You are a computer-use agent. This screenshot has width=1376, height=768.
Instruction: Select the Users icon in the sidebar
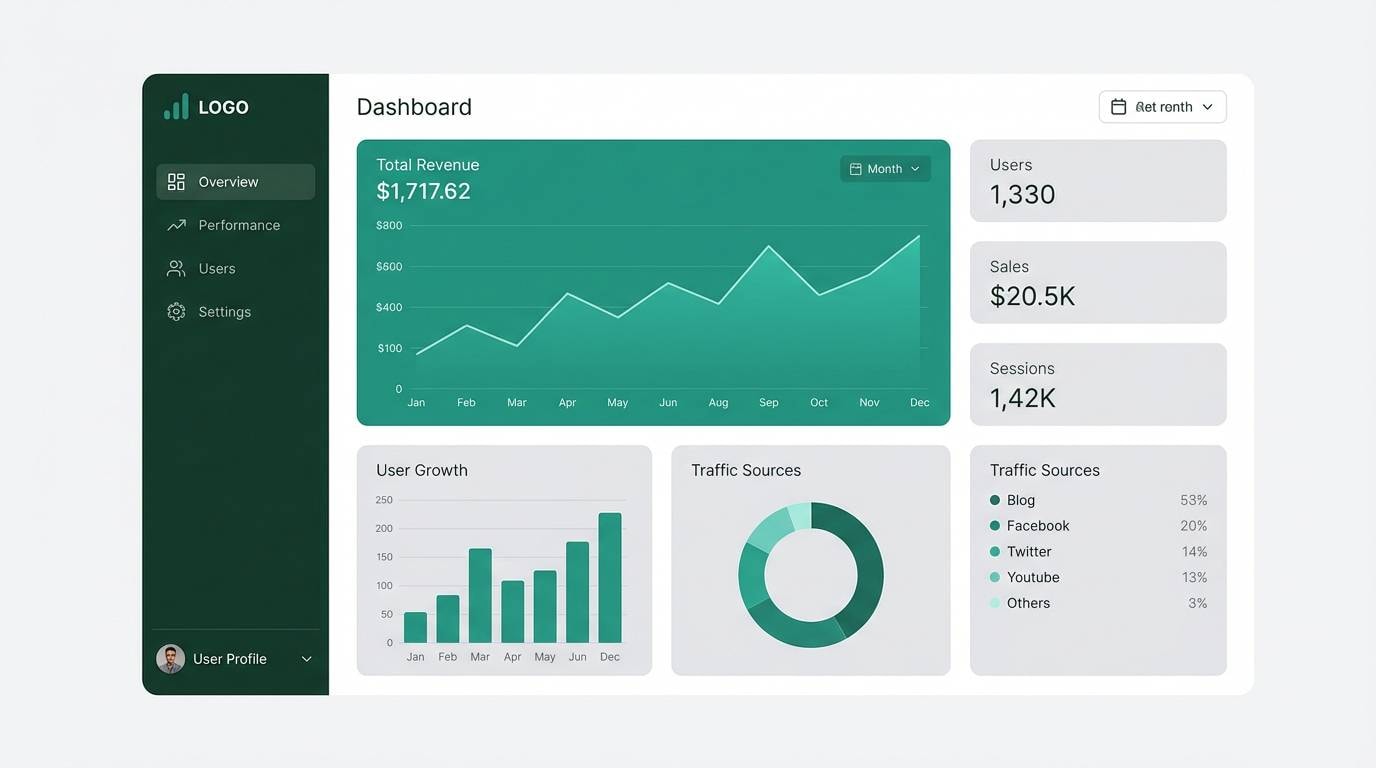[176, 268]
